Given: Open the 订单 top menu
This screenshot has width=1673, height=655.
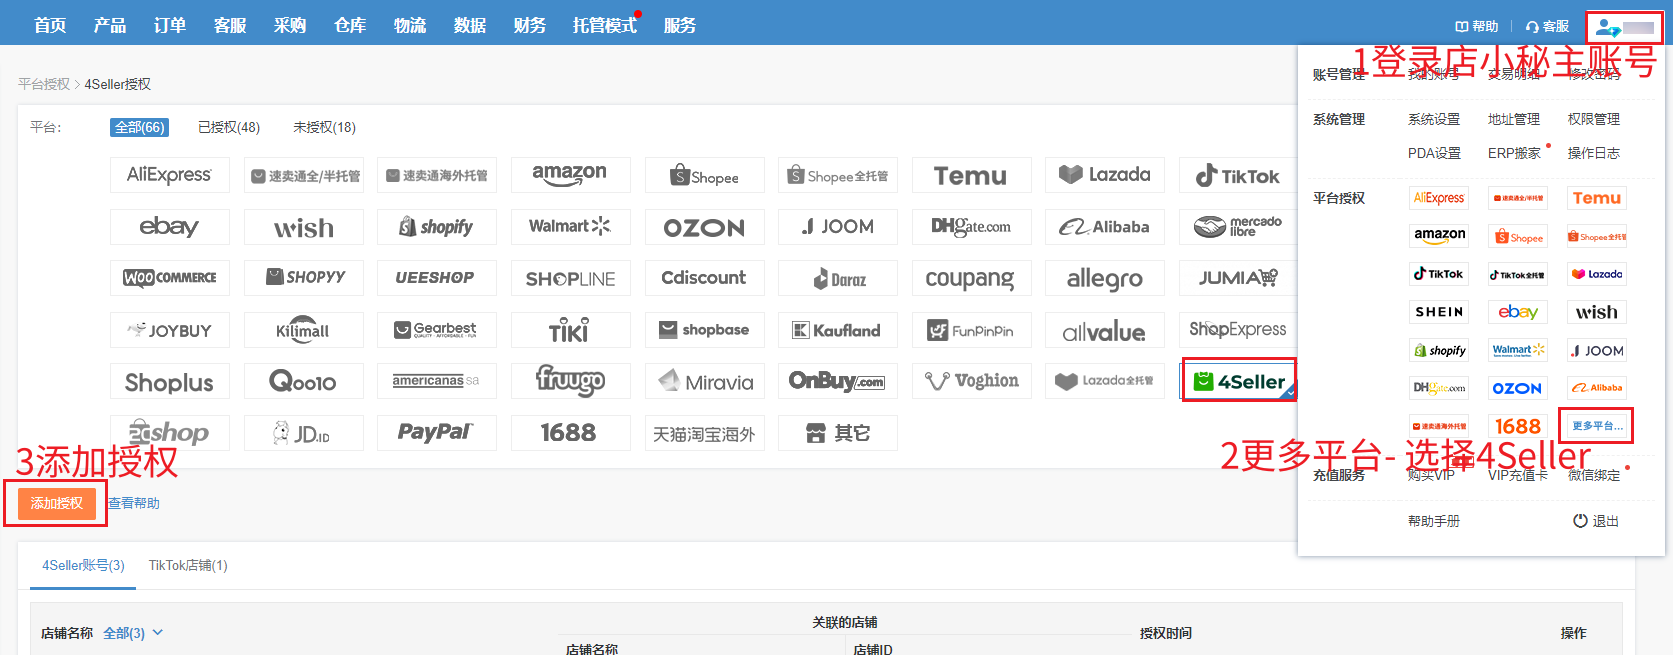Looking at the screenshot, I should pos(170,25).
